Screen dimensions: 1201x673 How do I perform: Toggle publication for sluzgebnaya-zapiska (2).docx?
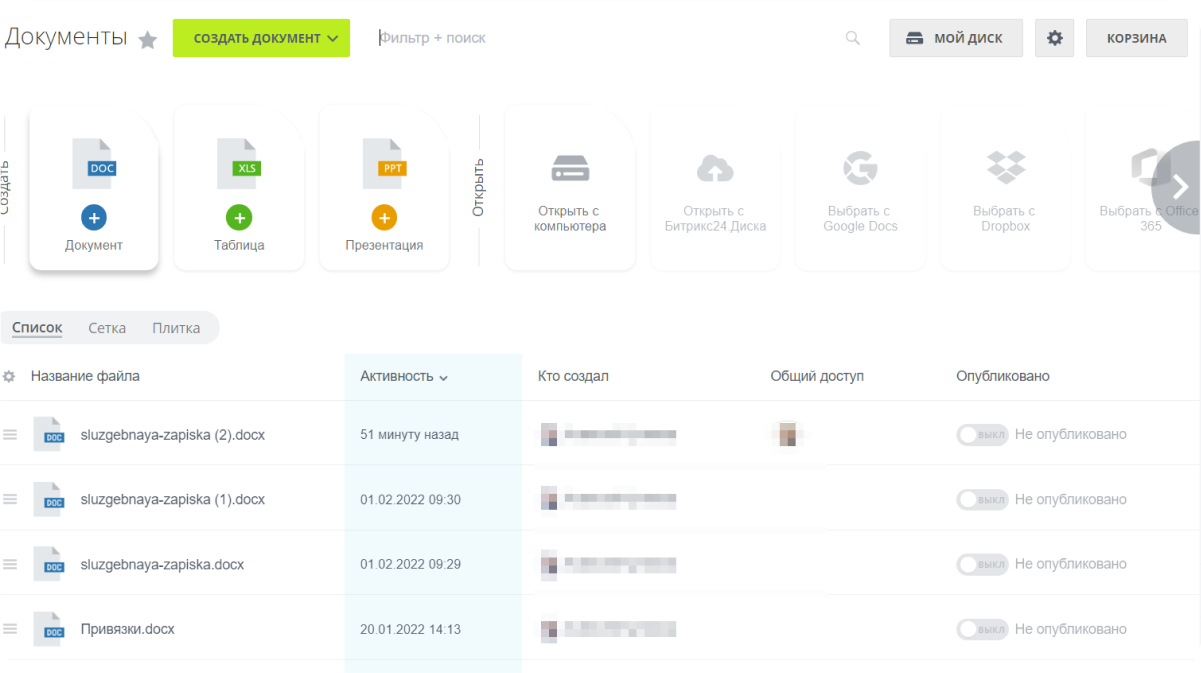[982, 435]
